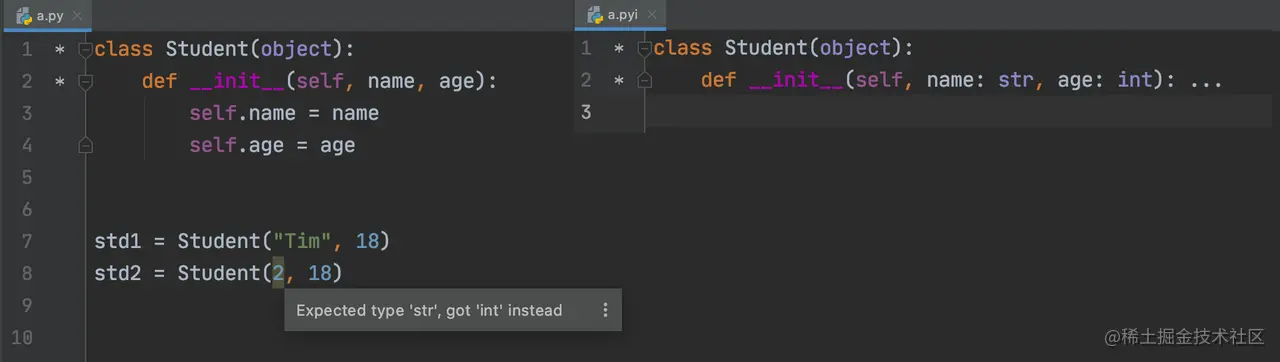Switch to the a.py tab
The height and width of the screenshot is (362, 1280).
(x=47, y=15)
